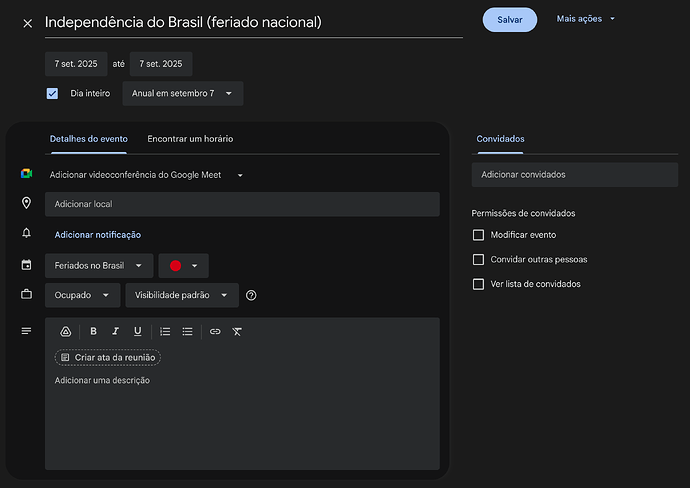
Task: Open the visibility help question mark icon
Action: click(x=251, y=295)
